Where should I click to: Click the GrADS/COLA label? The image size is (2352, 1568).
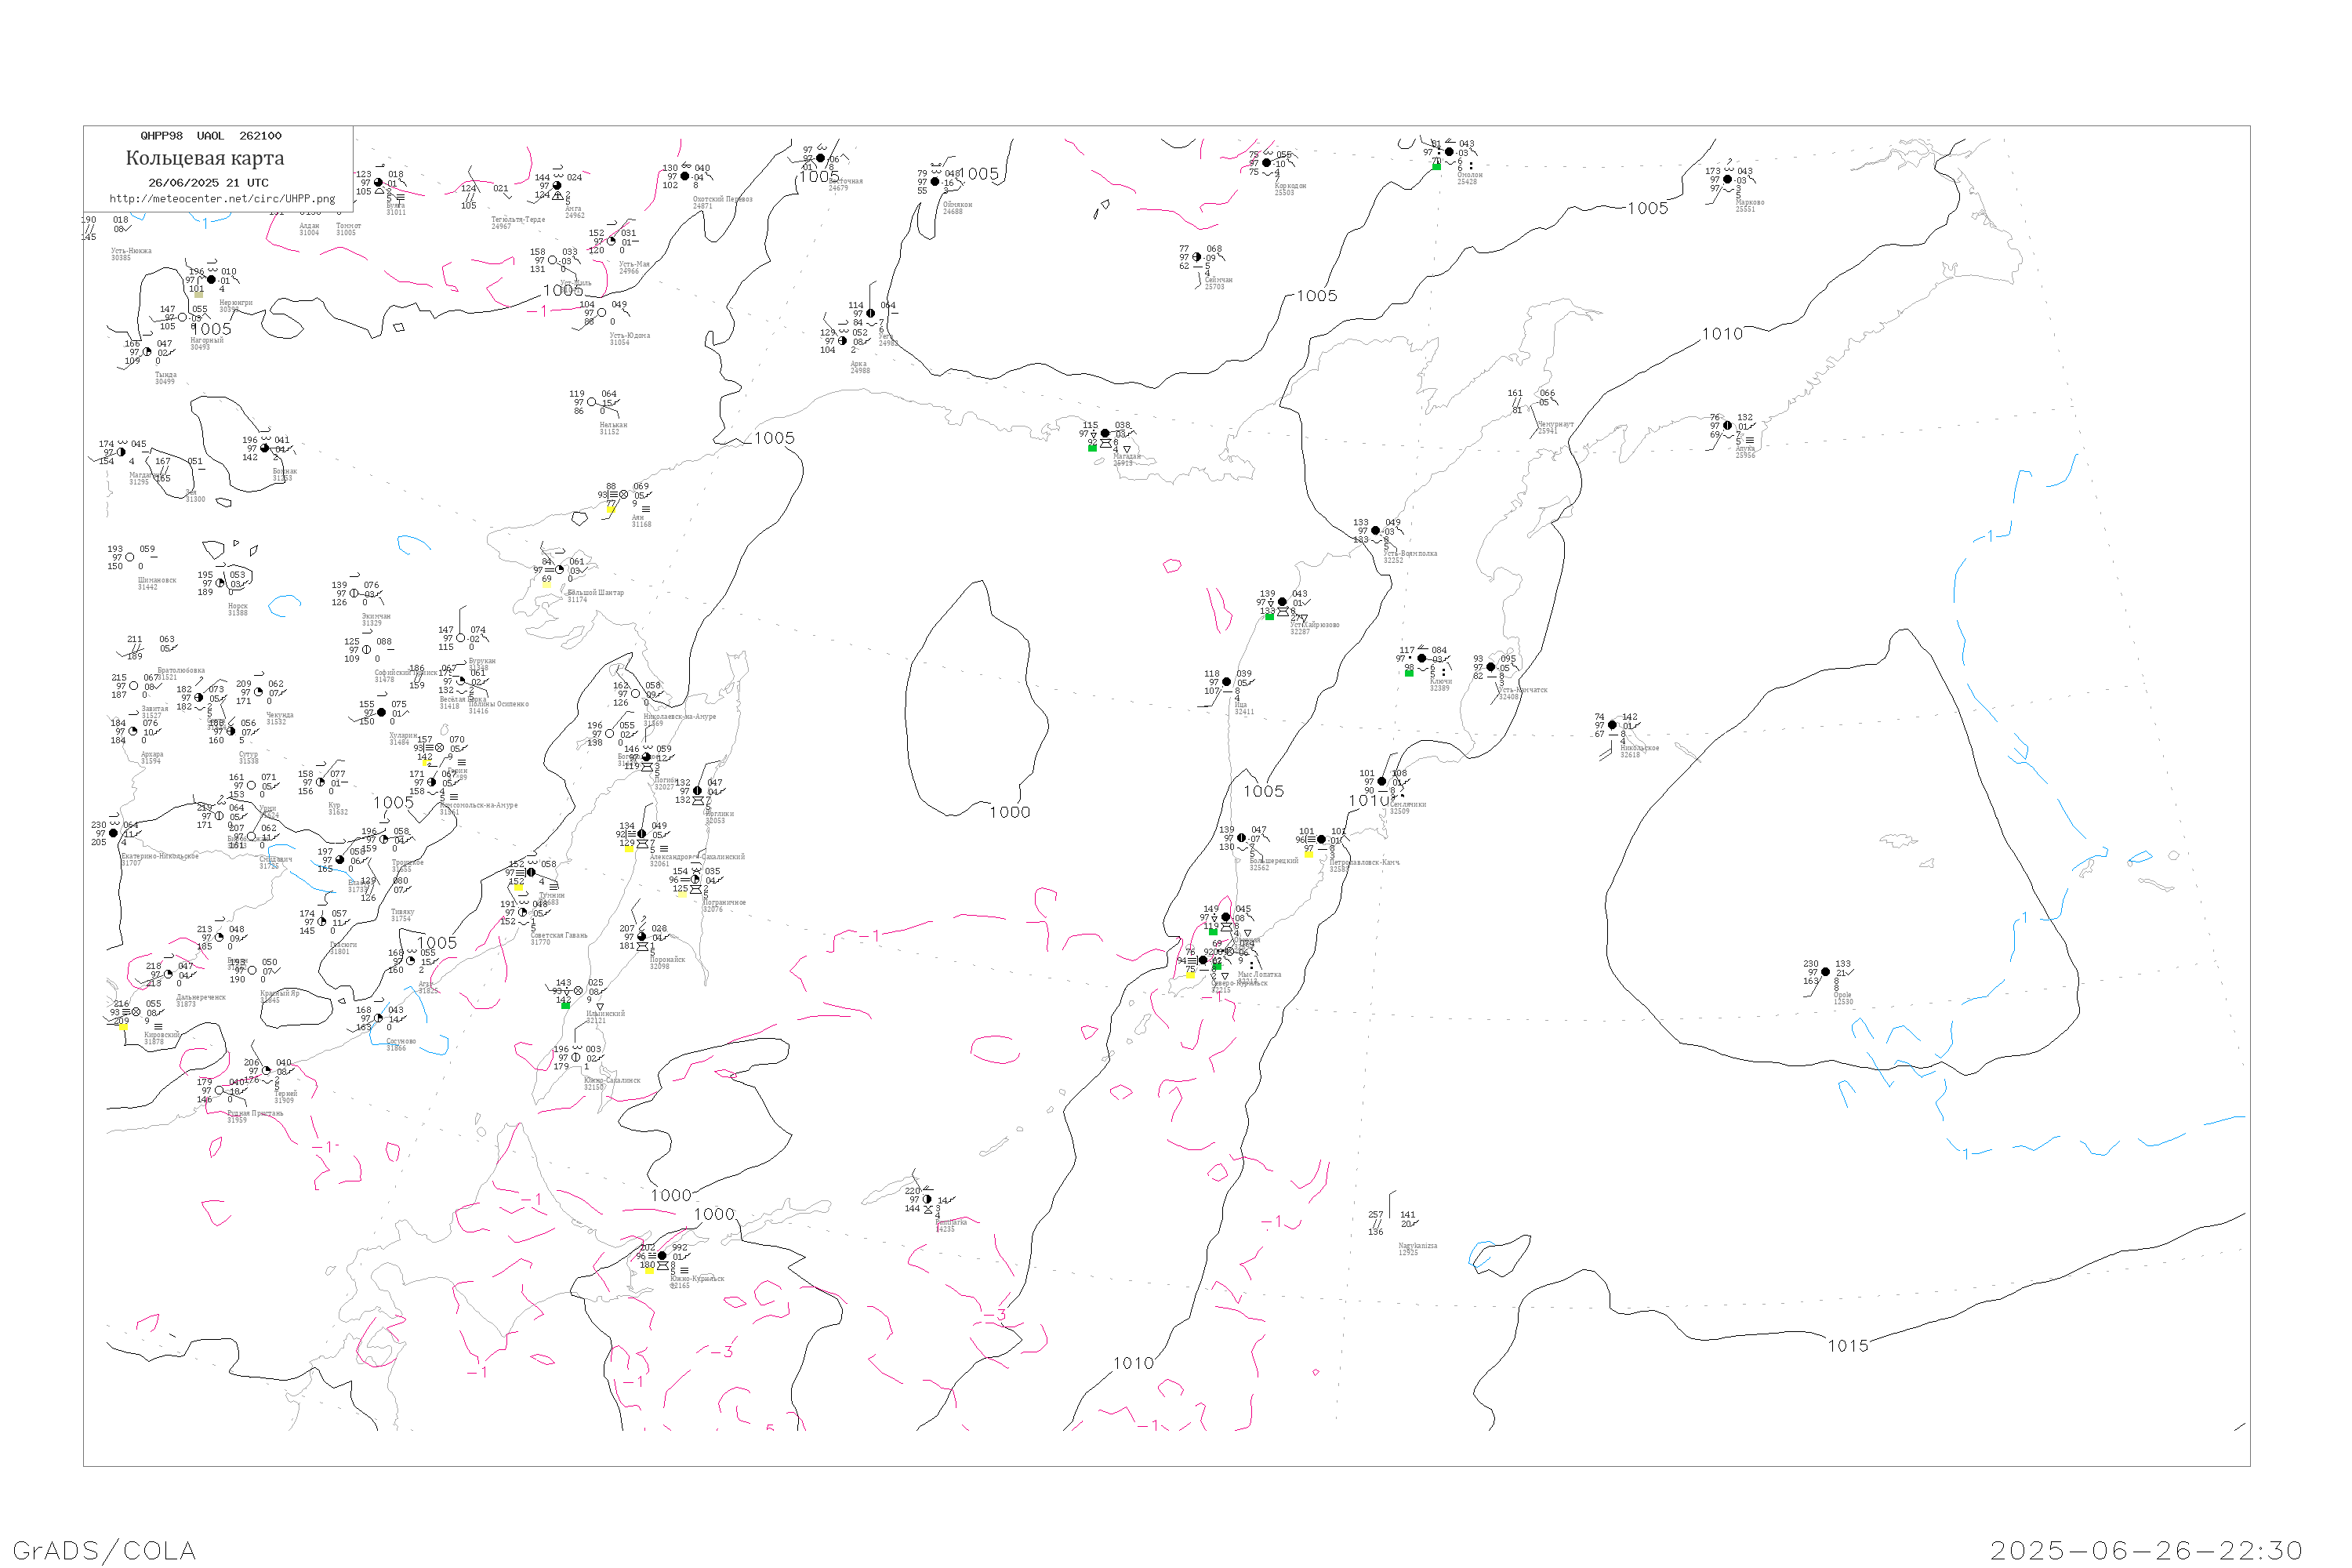104,1550
